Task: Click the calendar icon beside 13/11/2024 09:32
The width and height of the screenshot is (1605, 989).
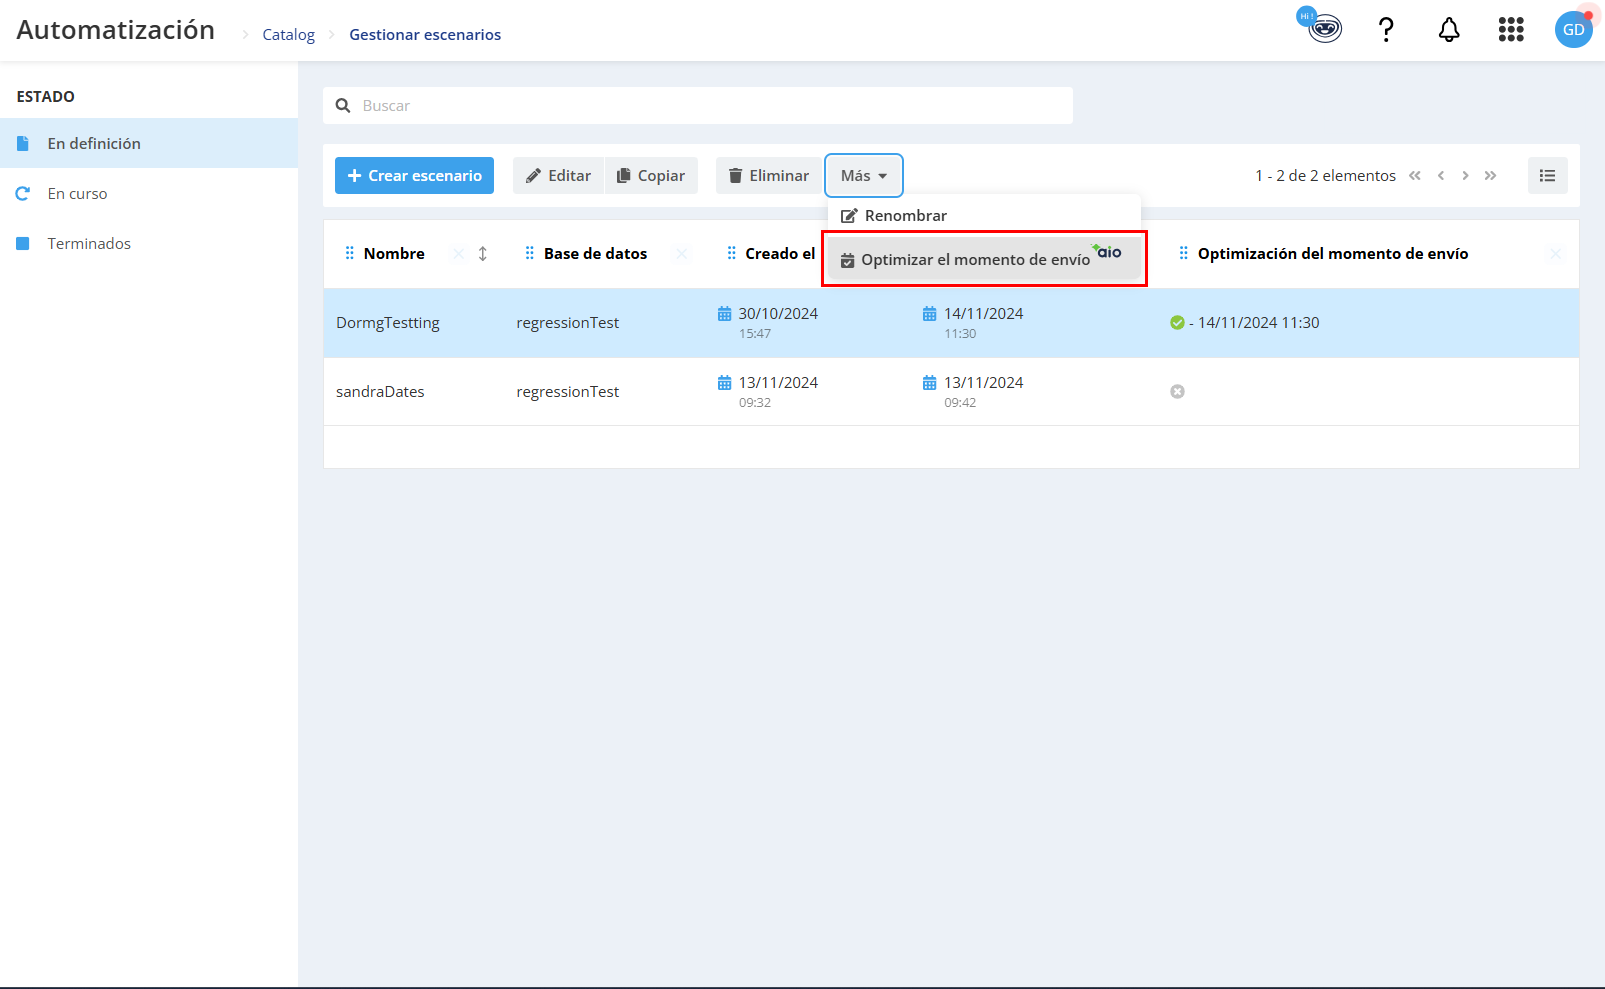Action: [724, 383]
